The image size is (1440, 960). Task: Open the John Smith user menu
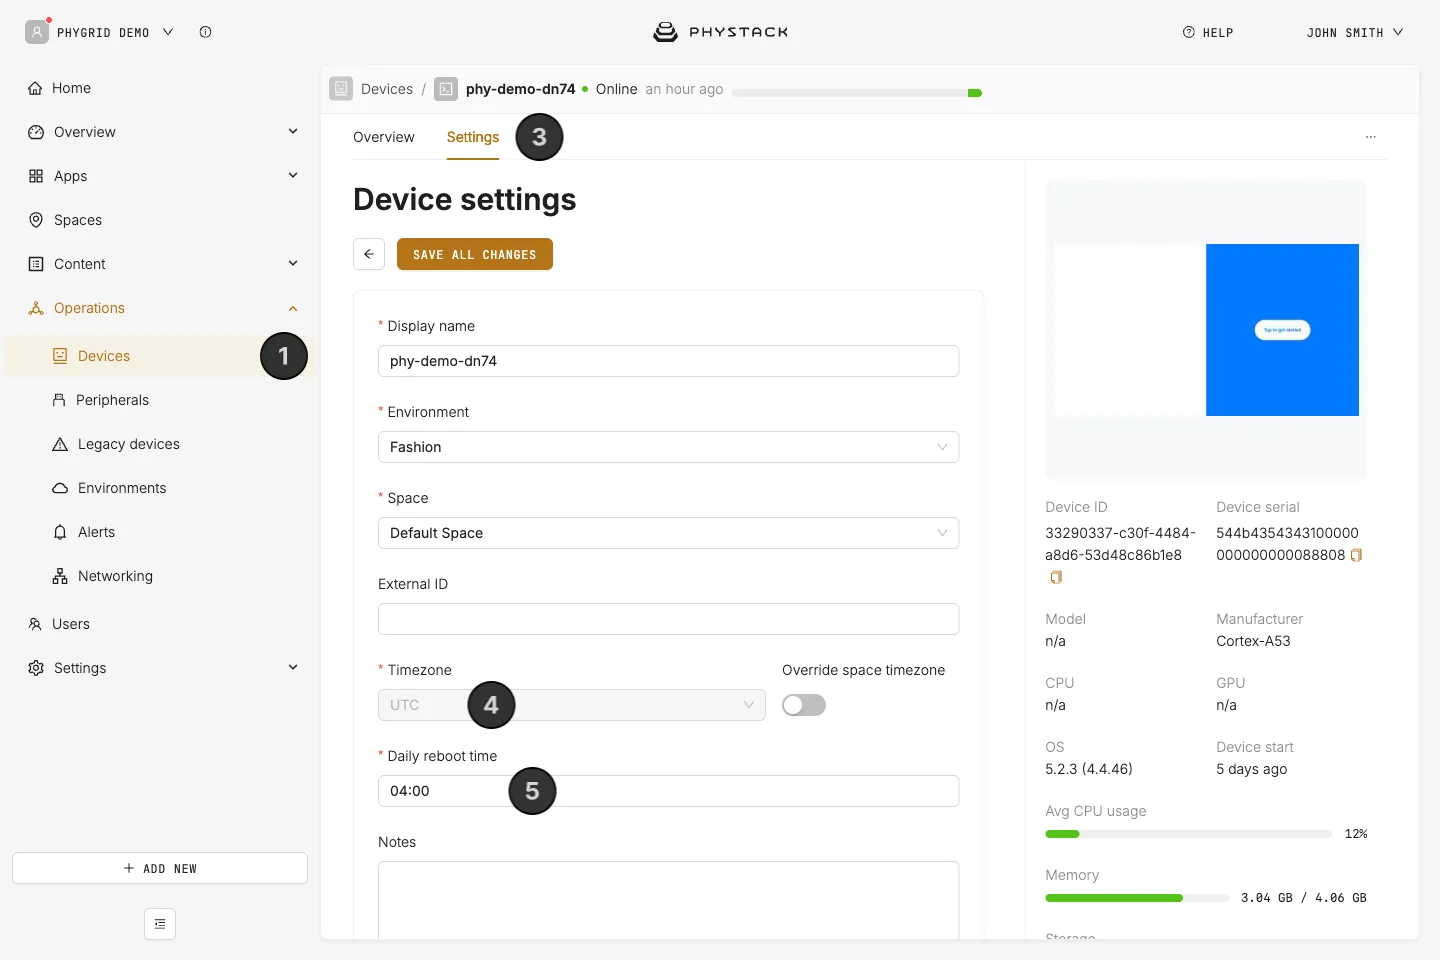(x=1355, y=32)
